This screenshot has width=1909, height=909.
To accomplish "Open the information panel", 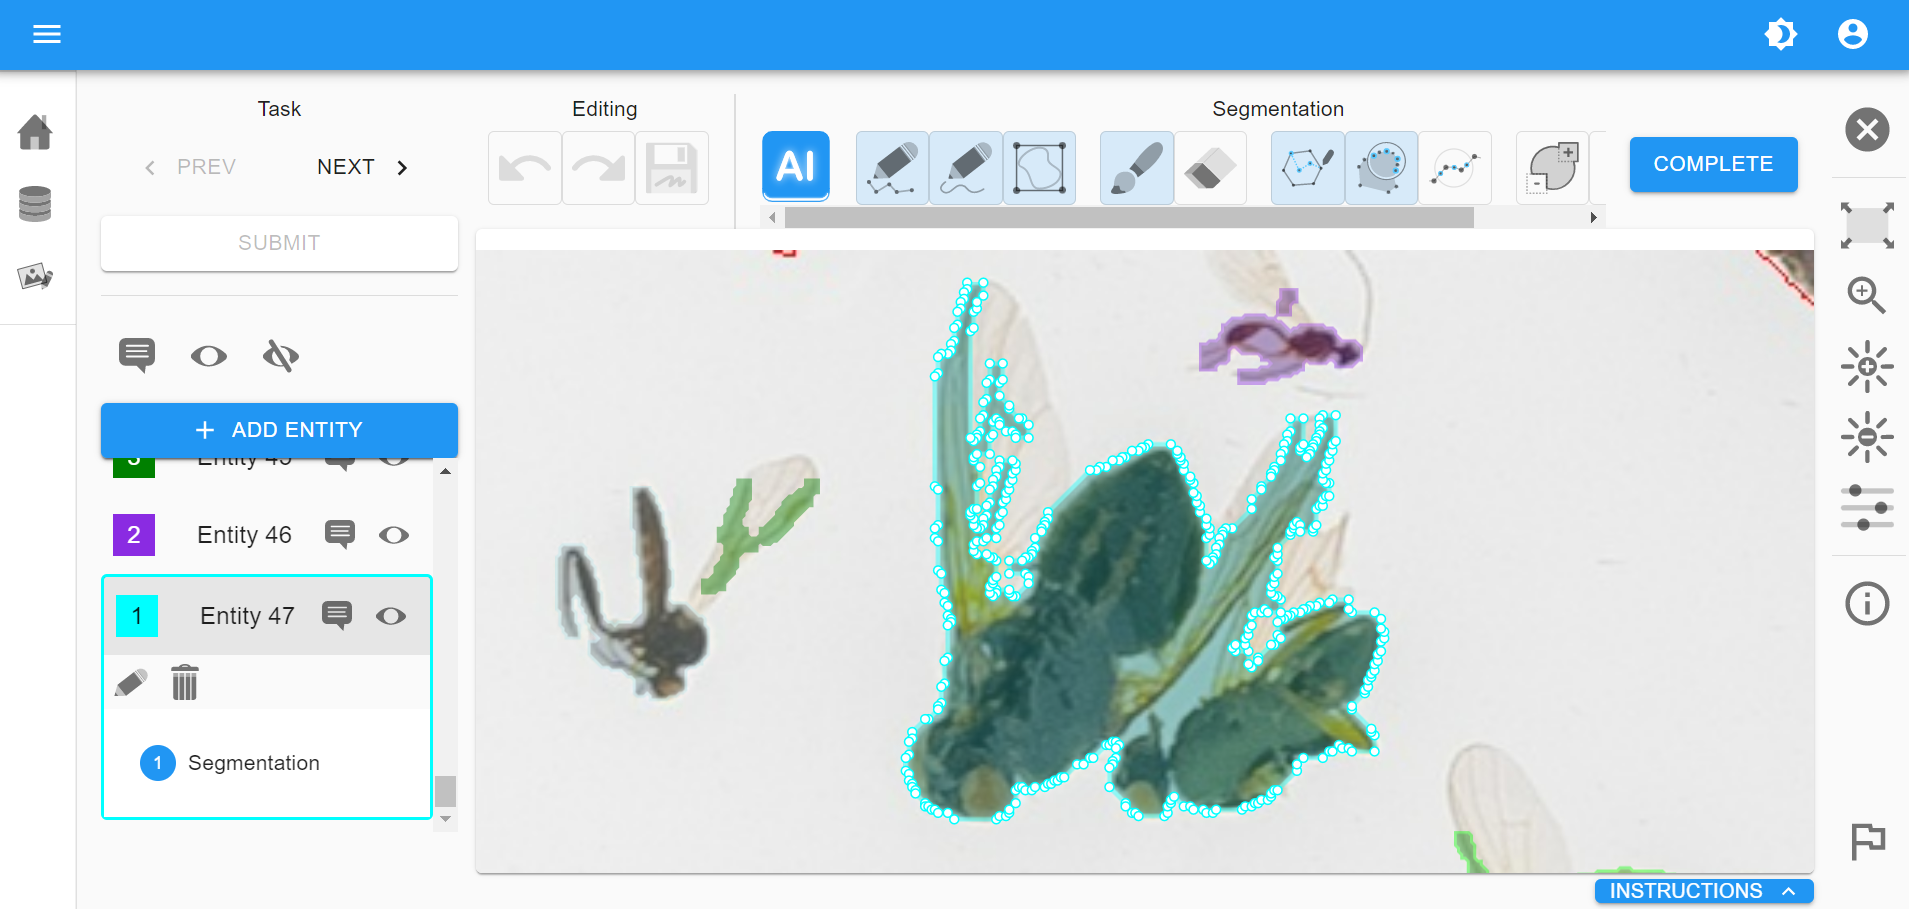I will pos(1867,604).
